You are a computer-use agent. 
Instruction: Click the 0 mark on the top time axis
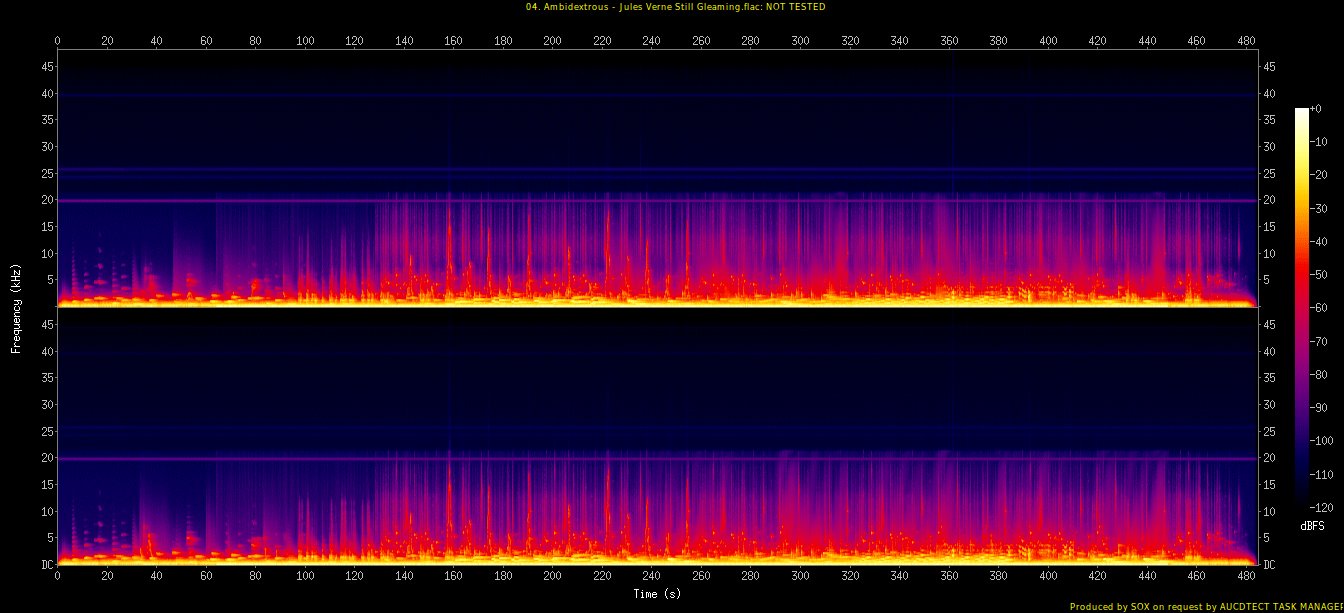click(58, 41)
